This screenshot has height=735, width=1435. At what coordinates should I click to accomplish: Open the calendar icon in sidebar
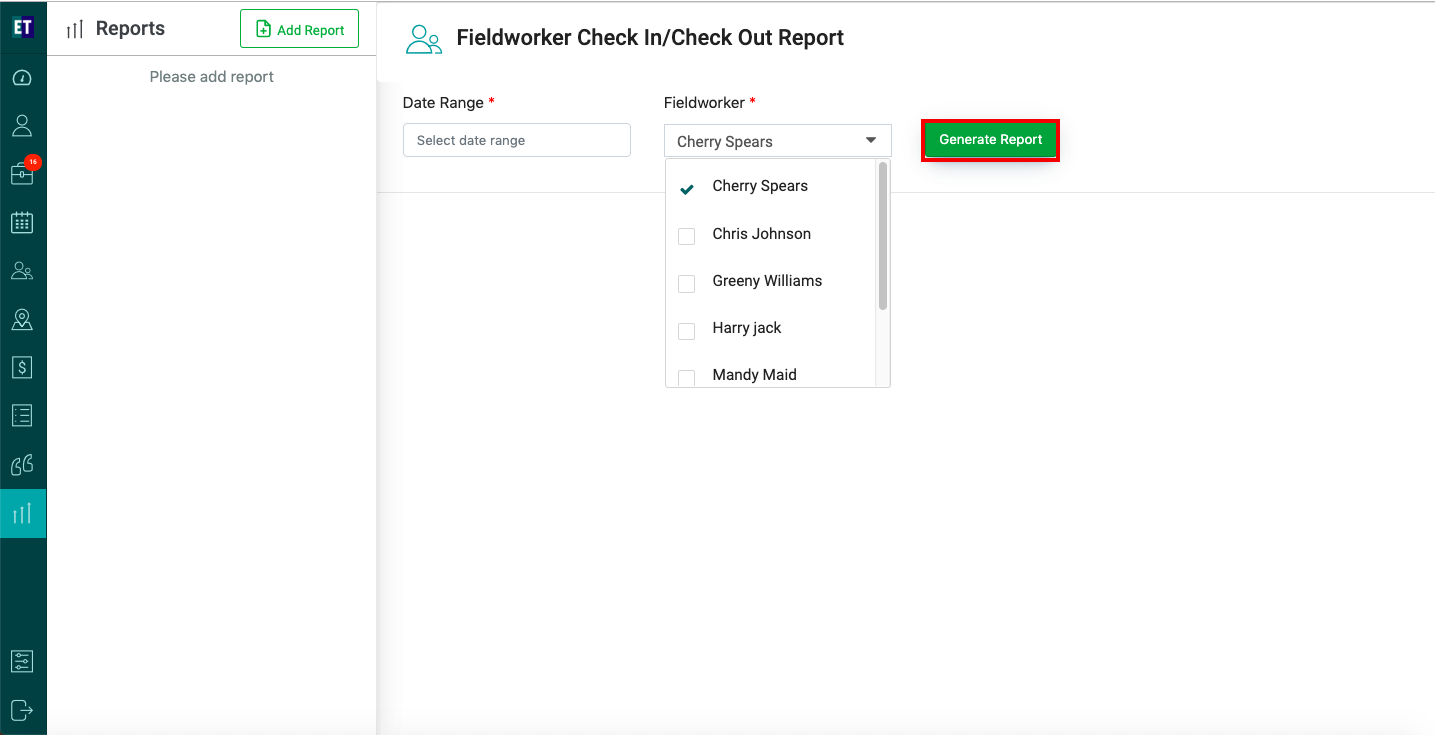22,222
